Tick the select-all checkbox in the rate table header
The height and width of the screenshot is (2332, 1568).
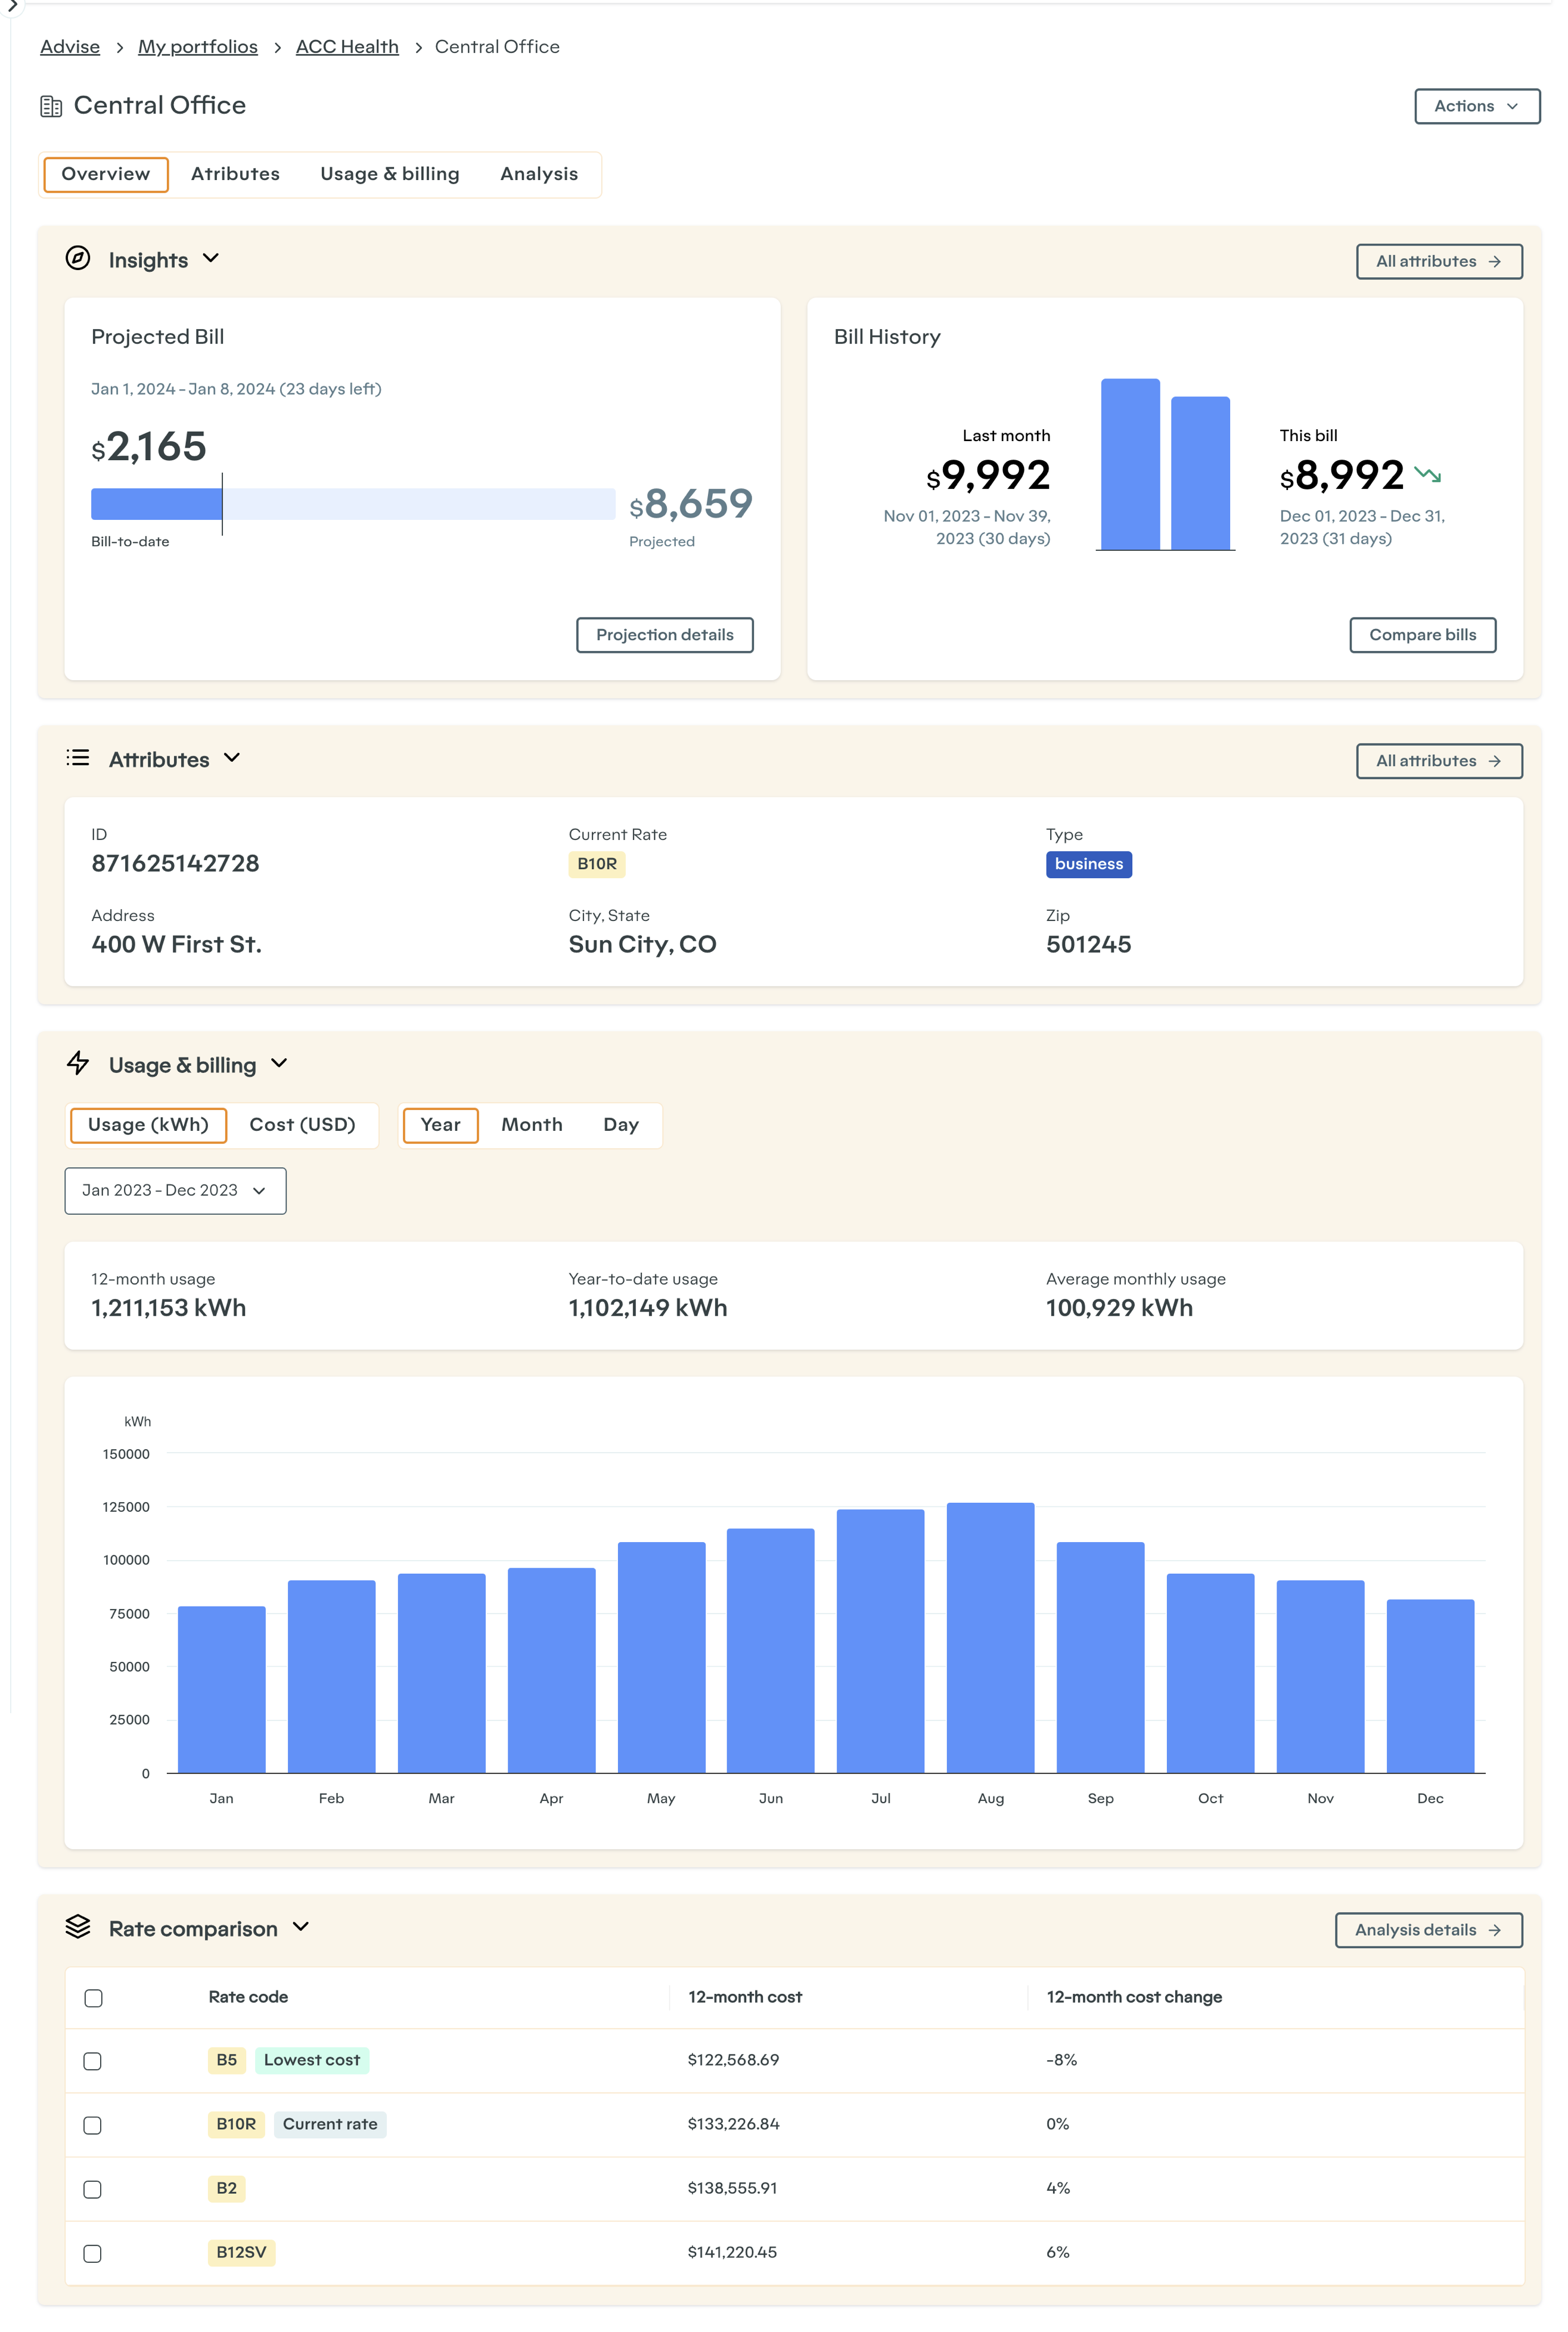pos(93,1998)
